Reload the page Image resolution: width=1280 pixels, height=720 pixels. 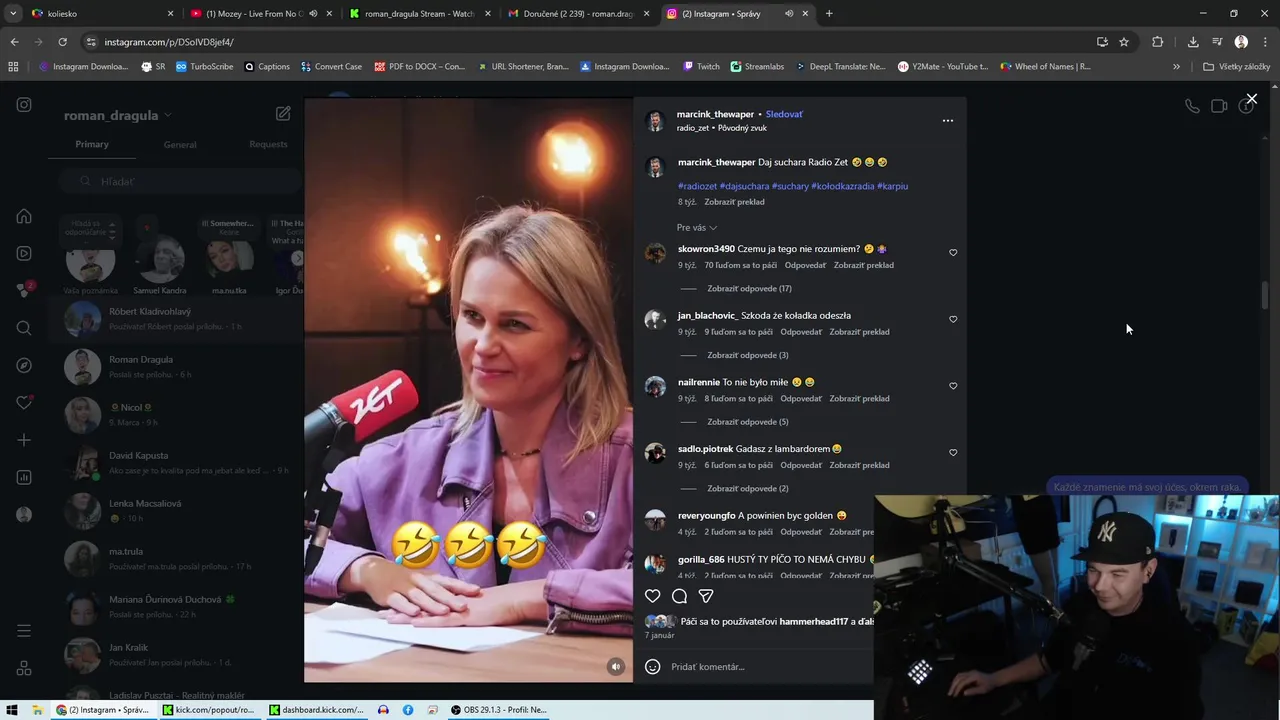(62, 42)
